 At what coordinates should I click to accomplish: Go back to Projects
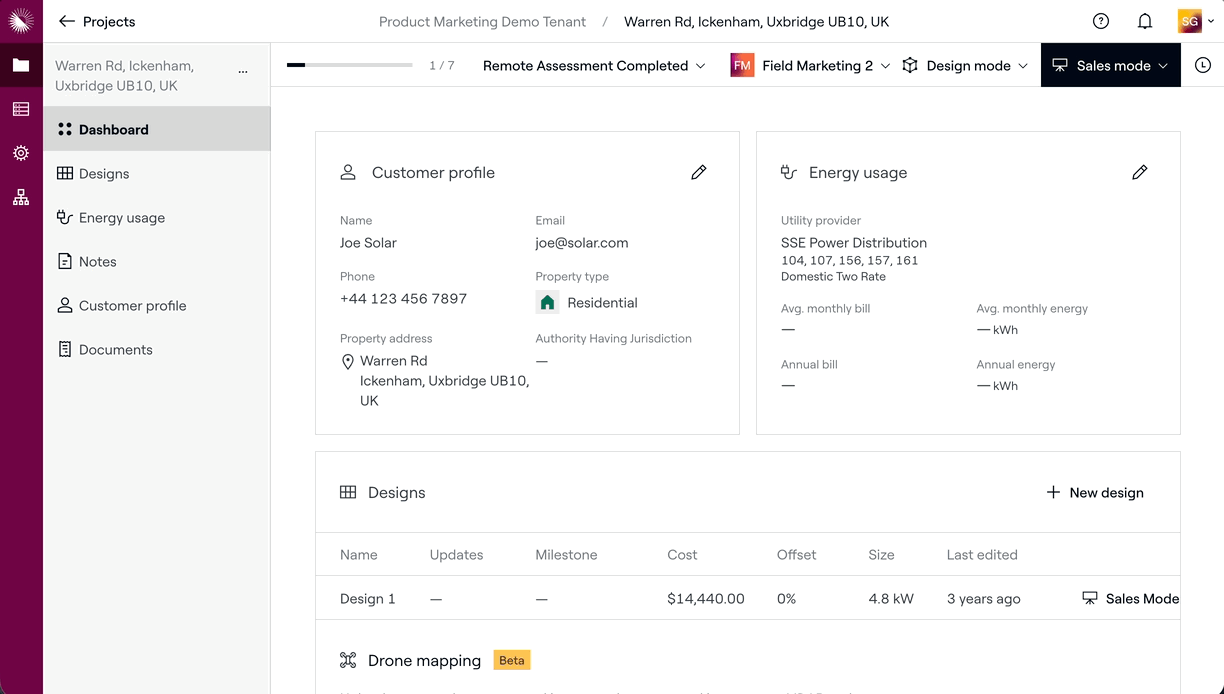click(97, 21)
